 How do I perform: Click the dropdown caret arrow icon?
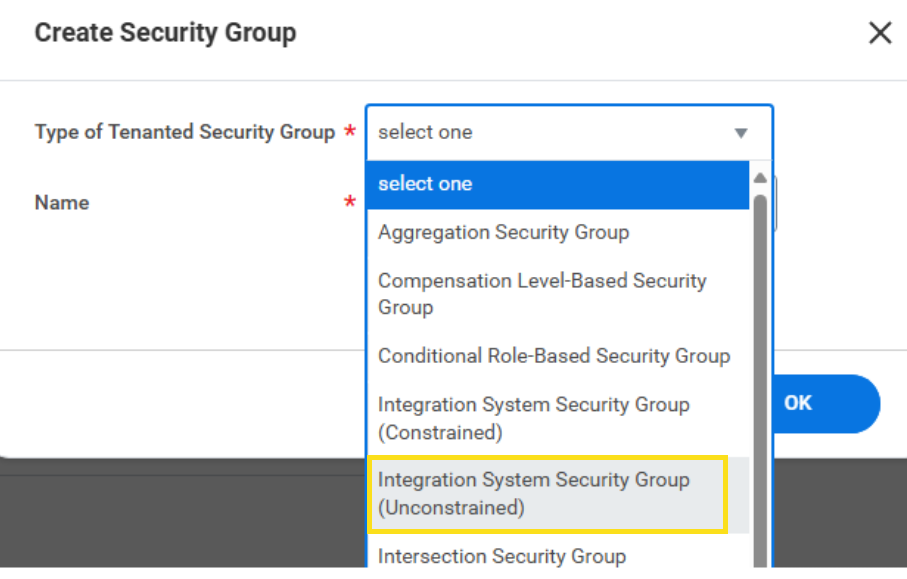[x=741, y=131]
